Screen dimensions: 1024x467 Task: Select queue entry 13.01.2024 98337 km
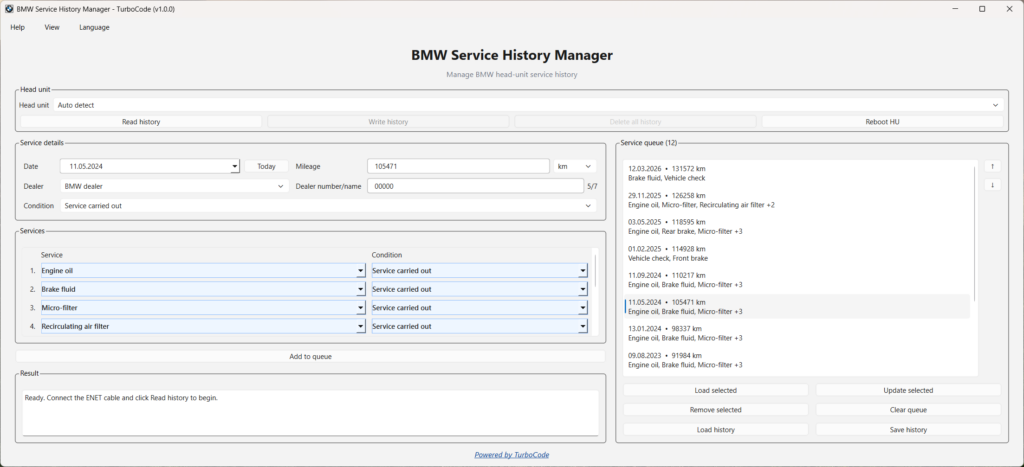(796, 334)
